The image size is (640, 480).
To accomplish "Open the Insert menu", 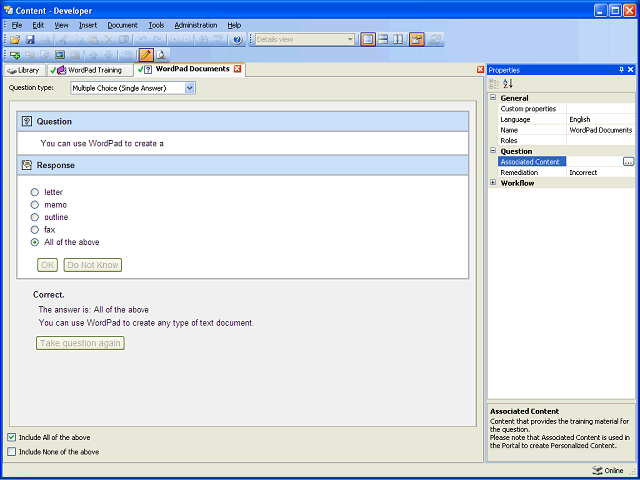I will pyautogui.click(x=88, y=25).
